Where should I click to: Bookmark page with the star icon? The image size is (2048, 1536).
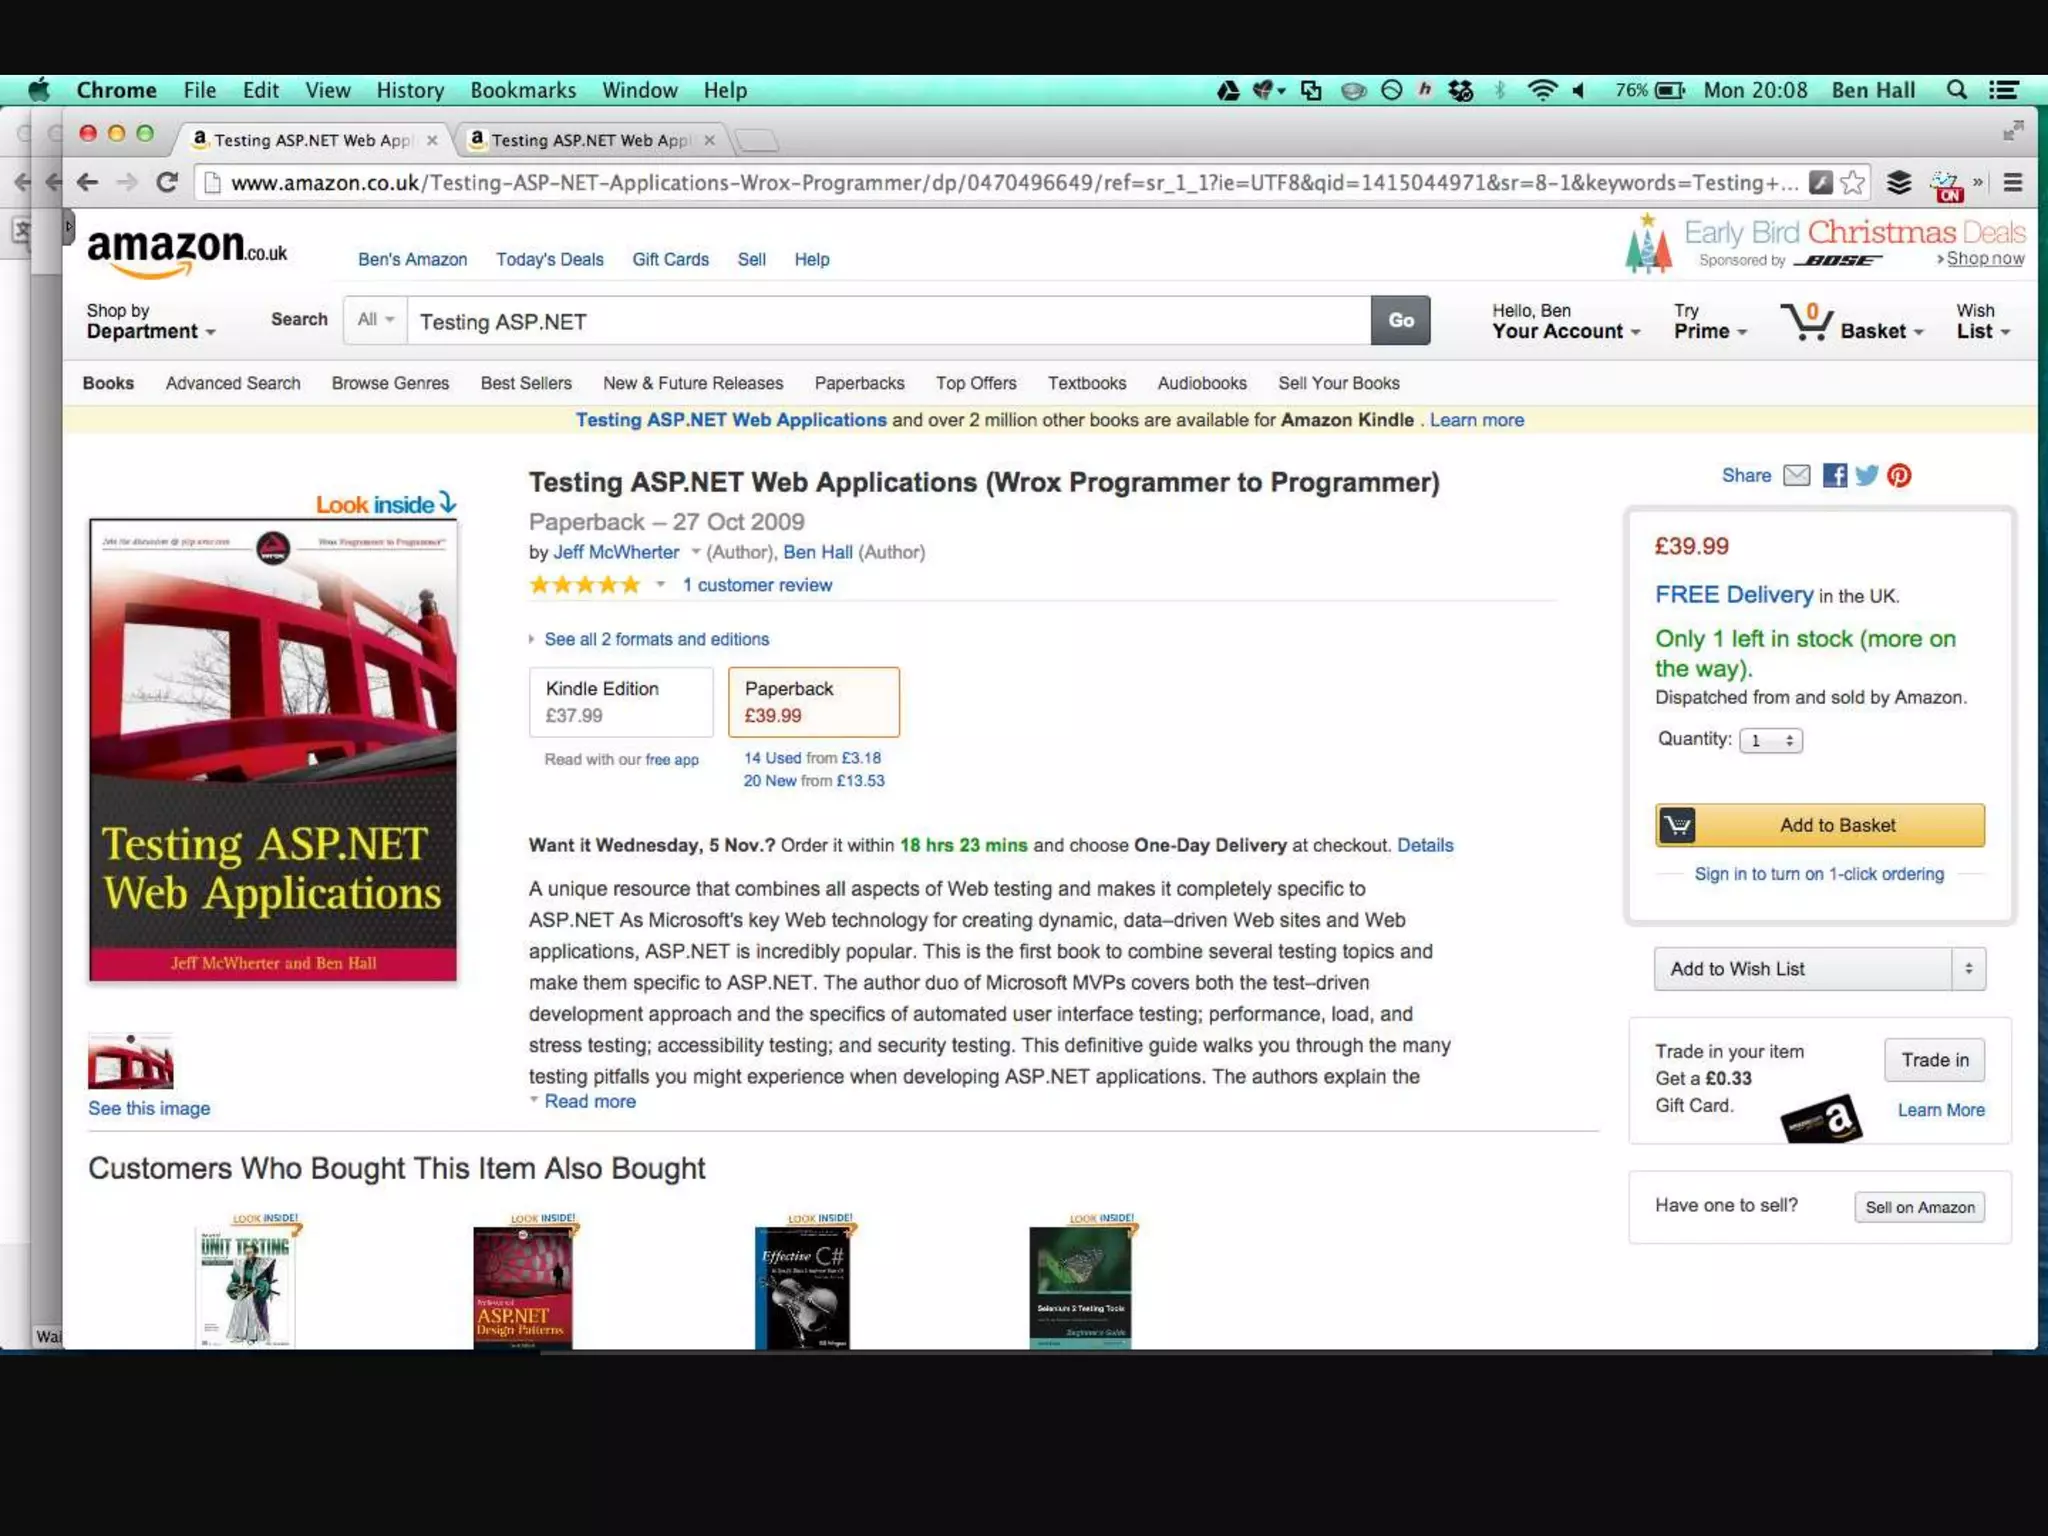[1852, 182]
